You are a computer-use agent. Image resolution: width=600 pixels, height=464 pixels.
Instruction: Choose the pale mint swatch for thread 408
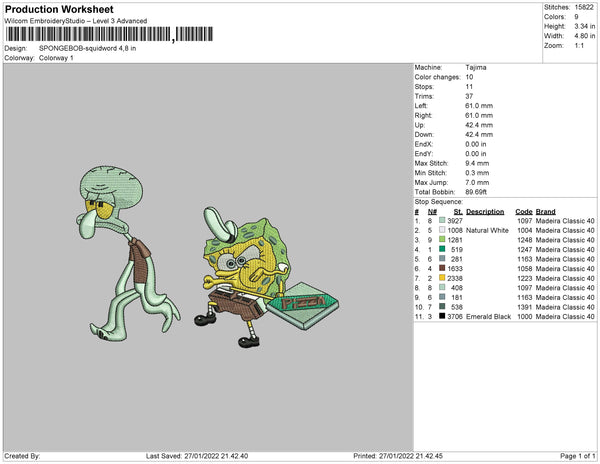click(x=442, y=287)
